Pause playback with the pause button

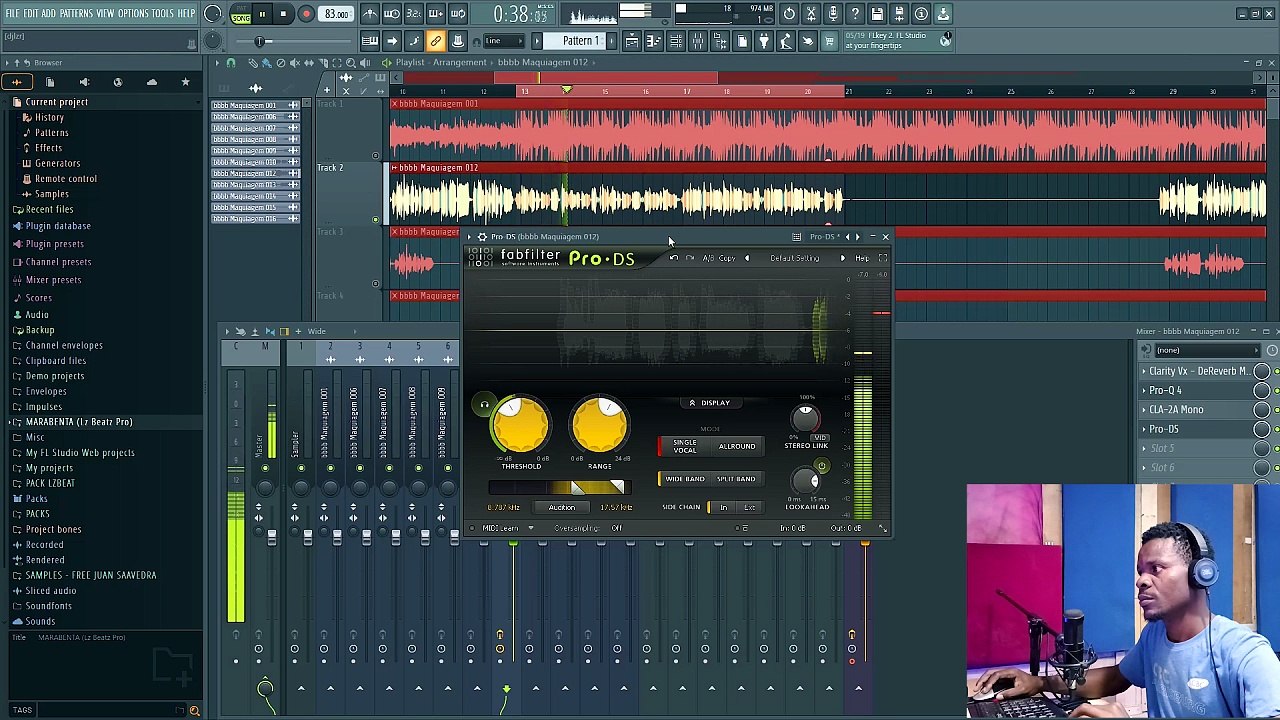tap(262, 14)
